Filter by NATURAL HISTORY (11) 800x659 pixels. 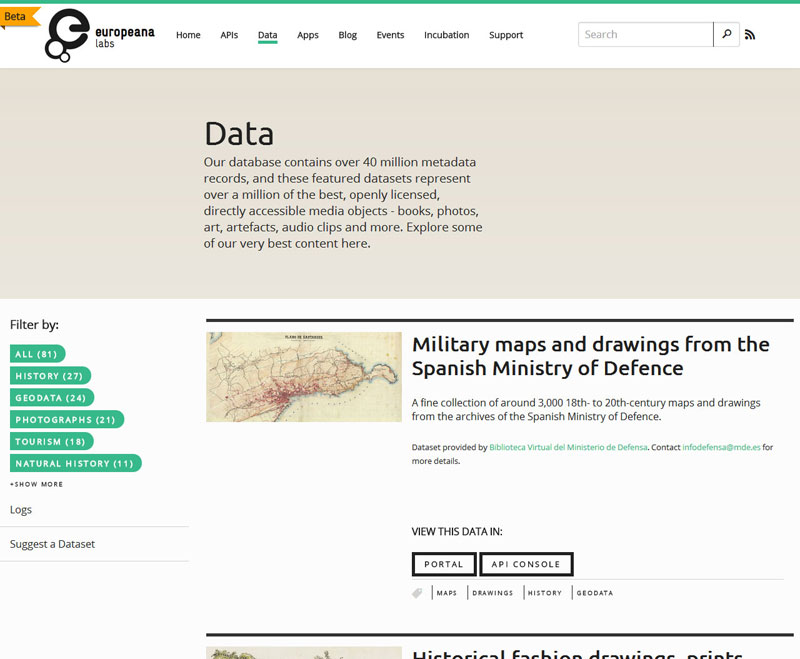[x=76, y=464]
